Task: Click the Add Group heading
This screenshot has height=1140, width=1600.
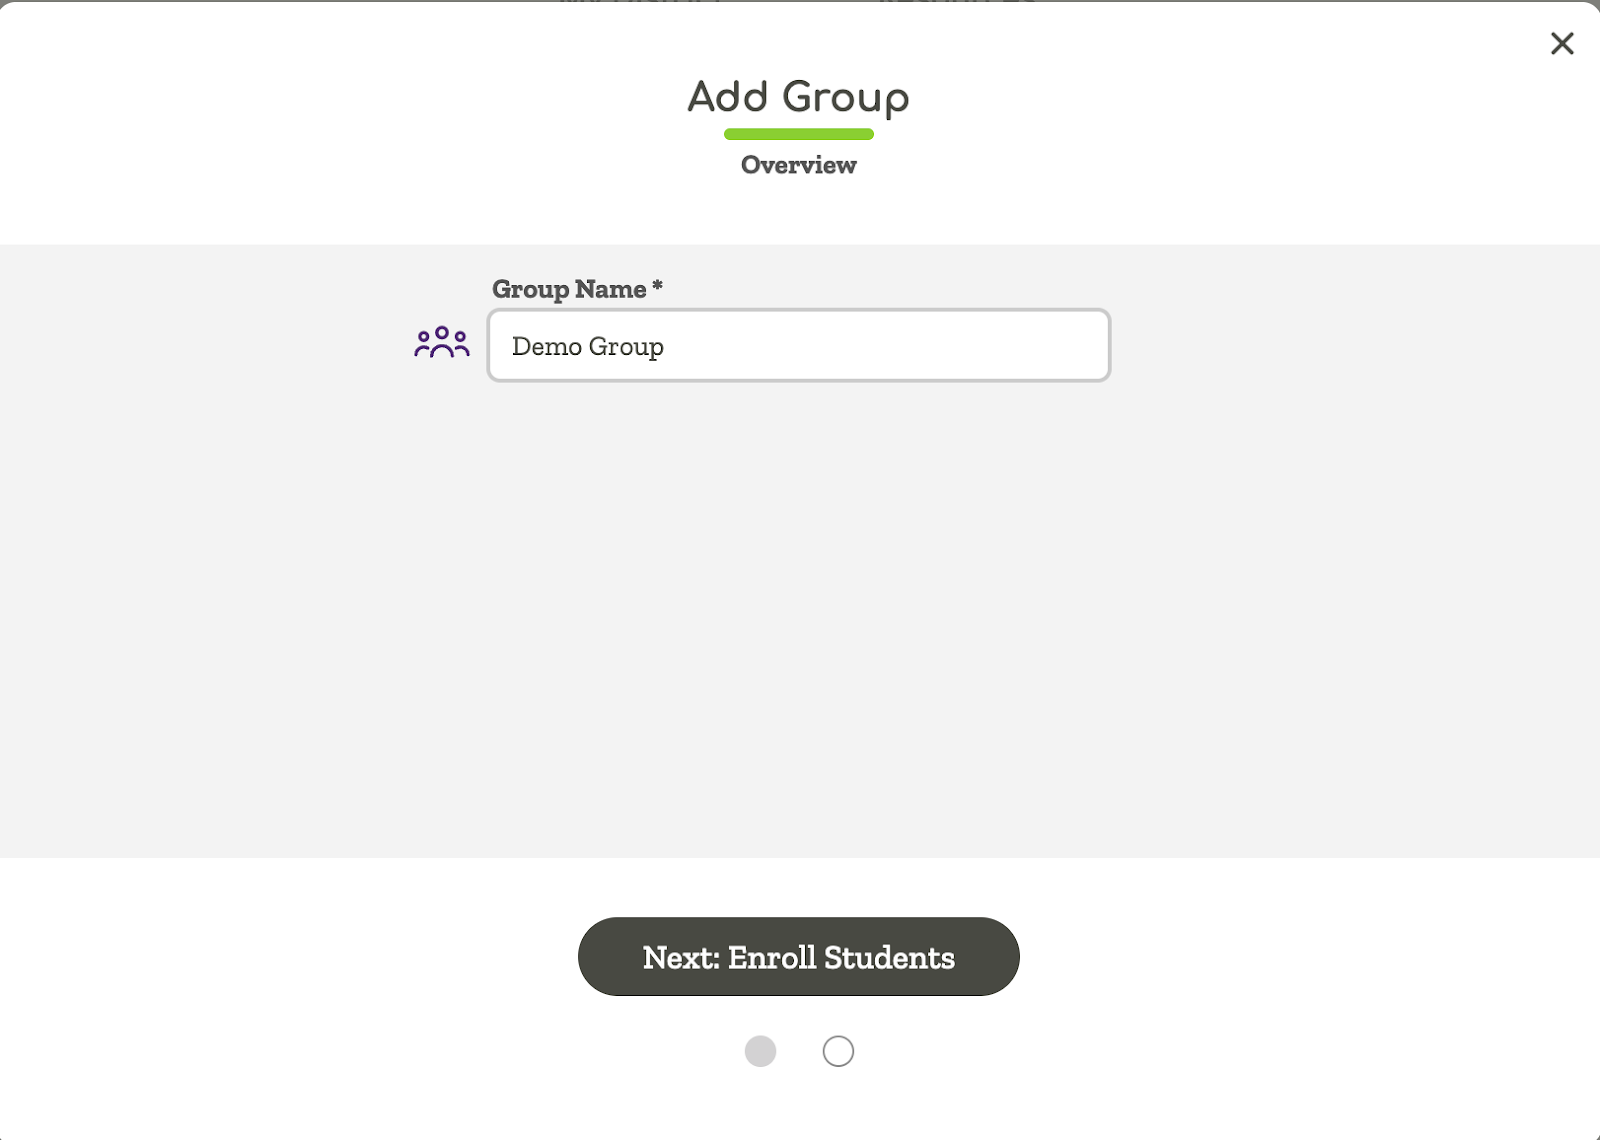Action: [797, 97]
